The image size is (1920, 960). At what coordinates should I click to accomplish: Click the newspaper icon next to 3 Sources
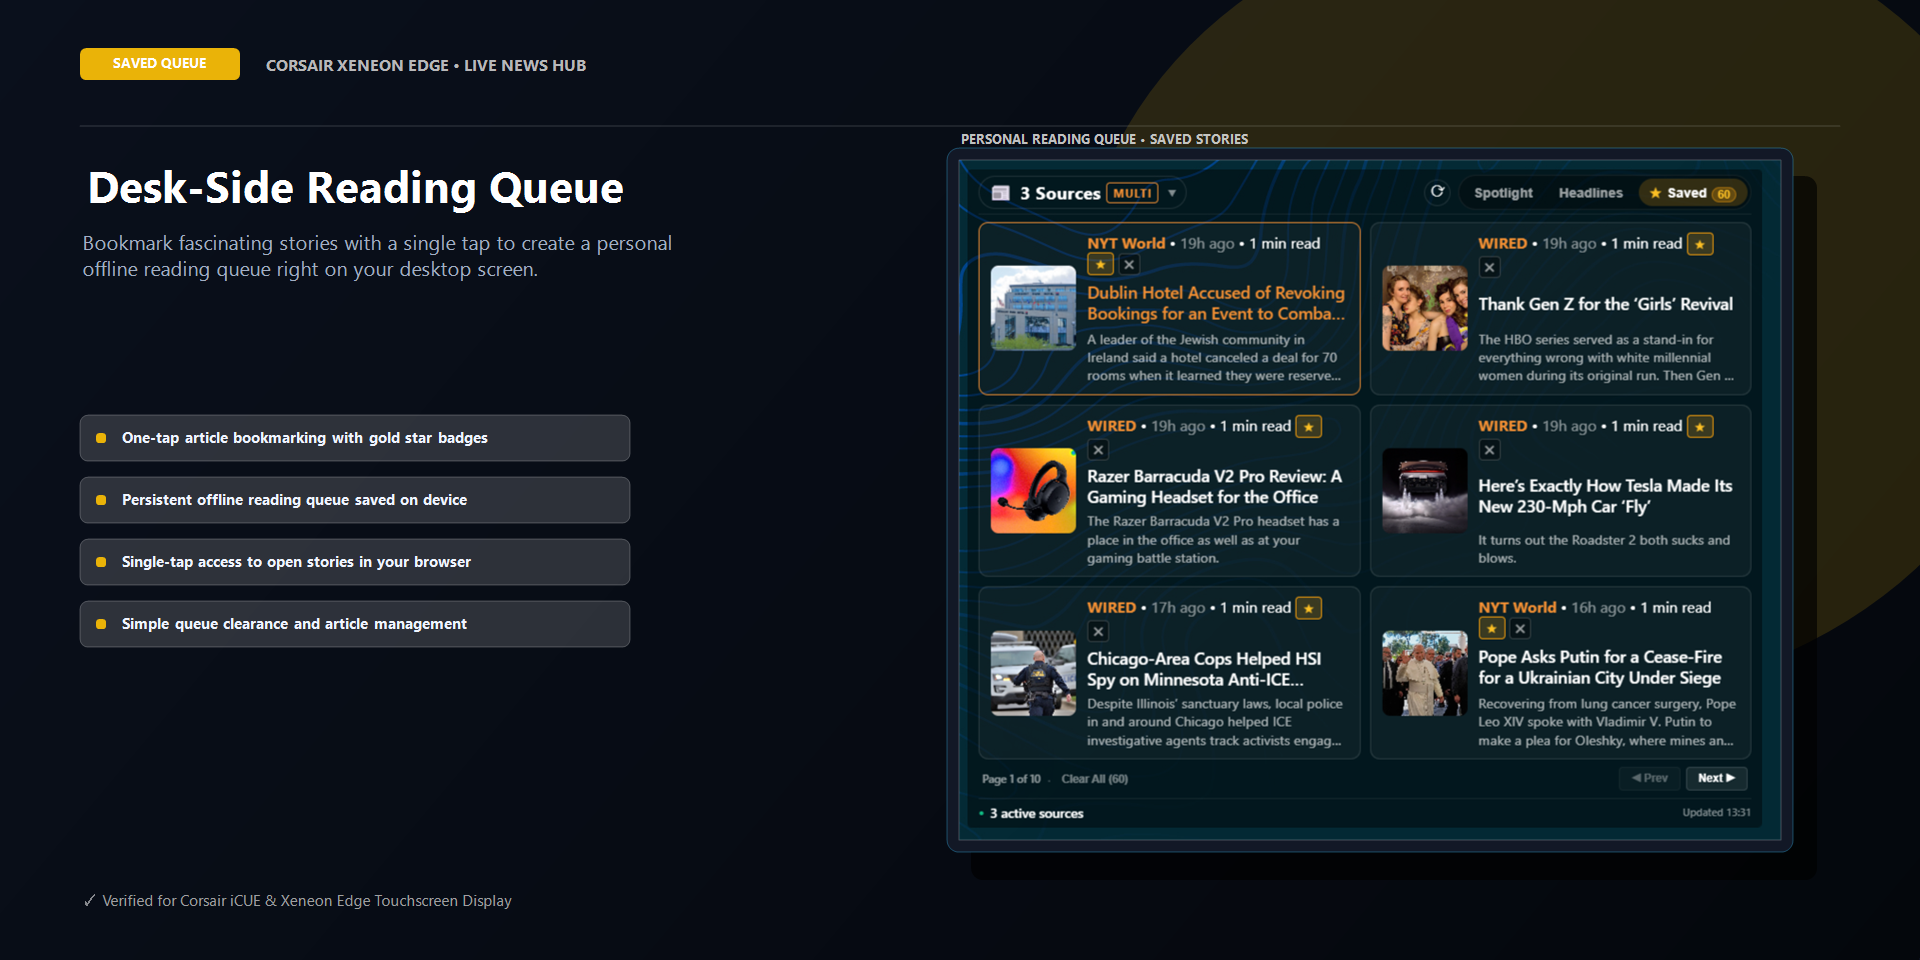1000,193
